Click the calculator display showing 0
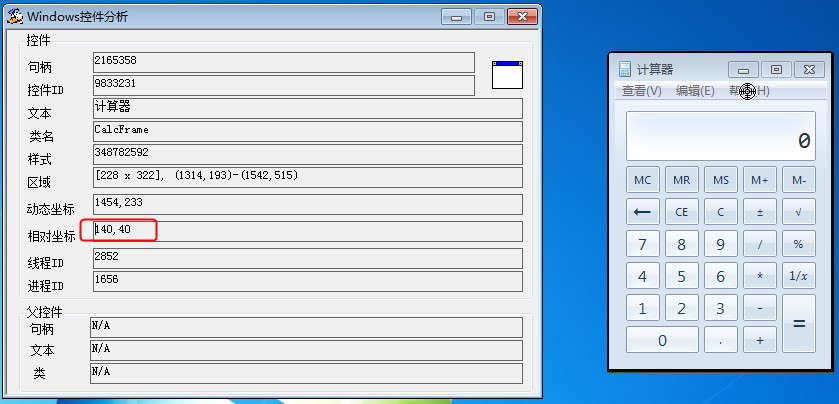The width and height of the screenshot is (839, 404). (x=721, y=136)
